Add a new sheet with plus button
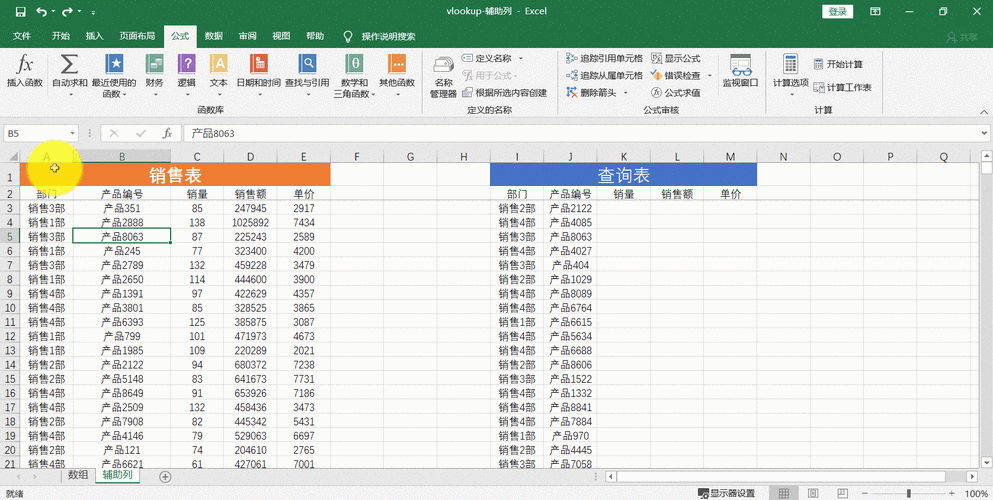Viewport: 993px width, 500px height. coord(165,477)
